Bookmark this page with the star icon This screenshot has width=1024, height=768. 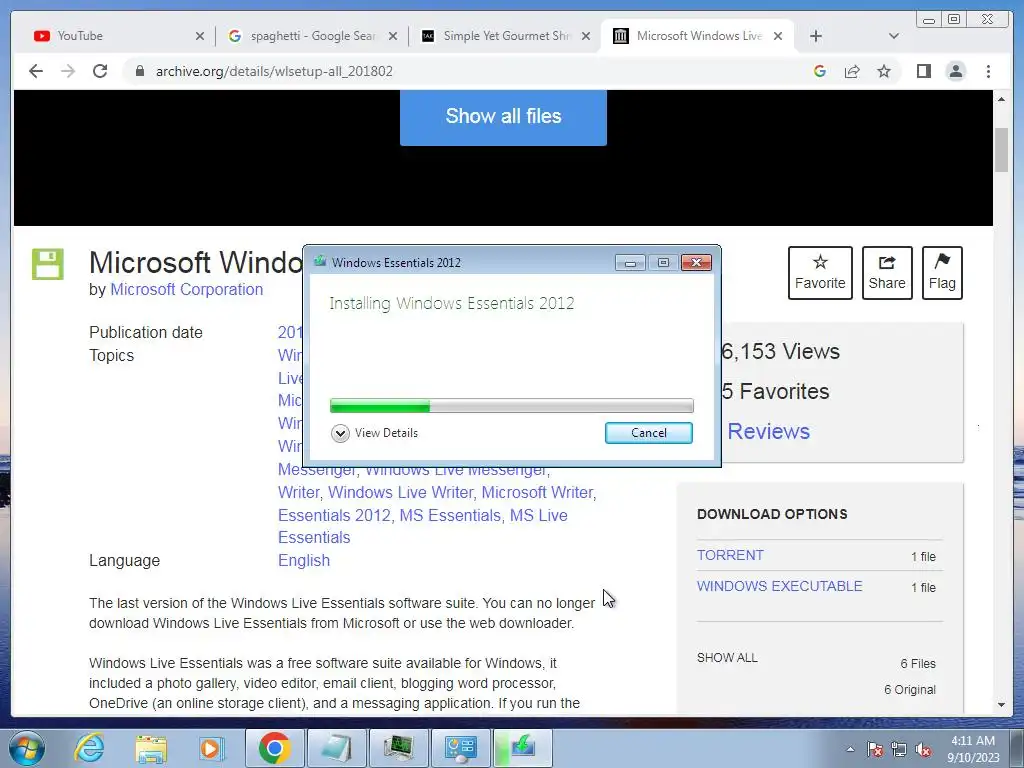(x=884, y=71)
